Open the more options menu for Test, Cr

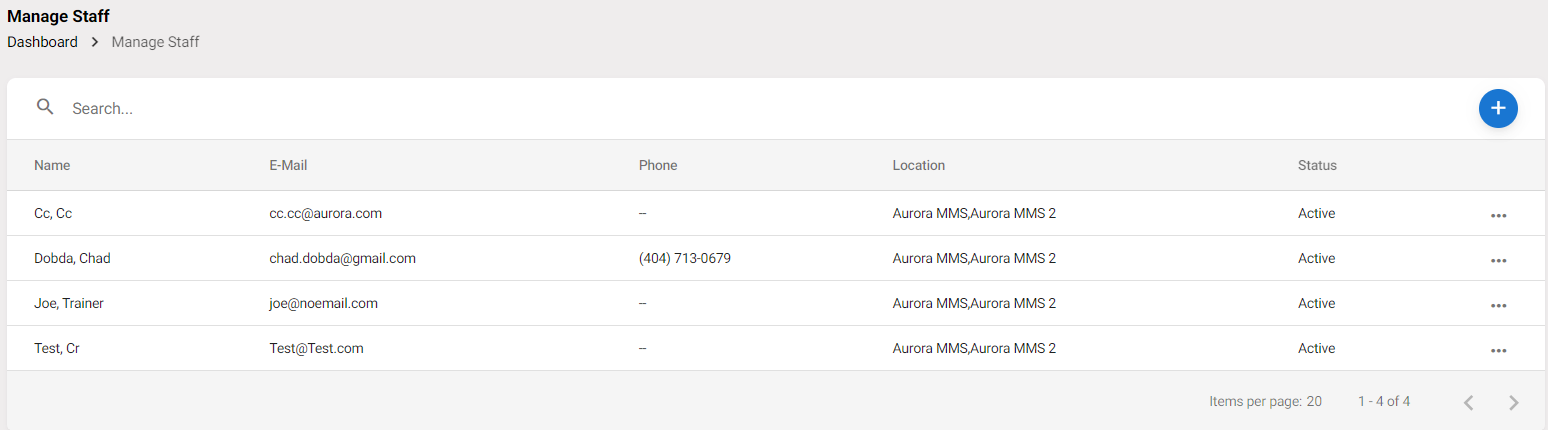[x=1498, y=350]
